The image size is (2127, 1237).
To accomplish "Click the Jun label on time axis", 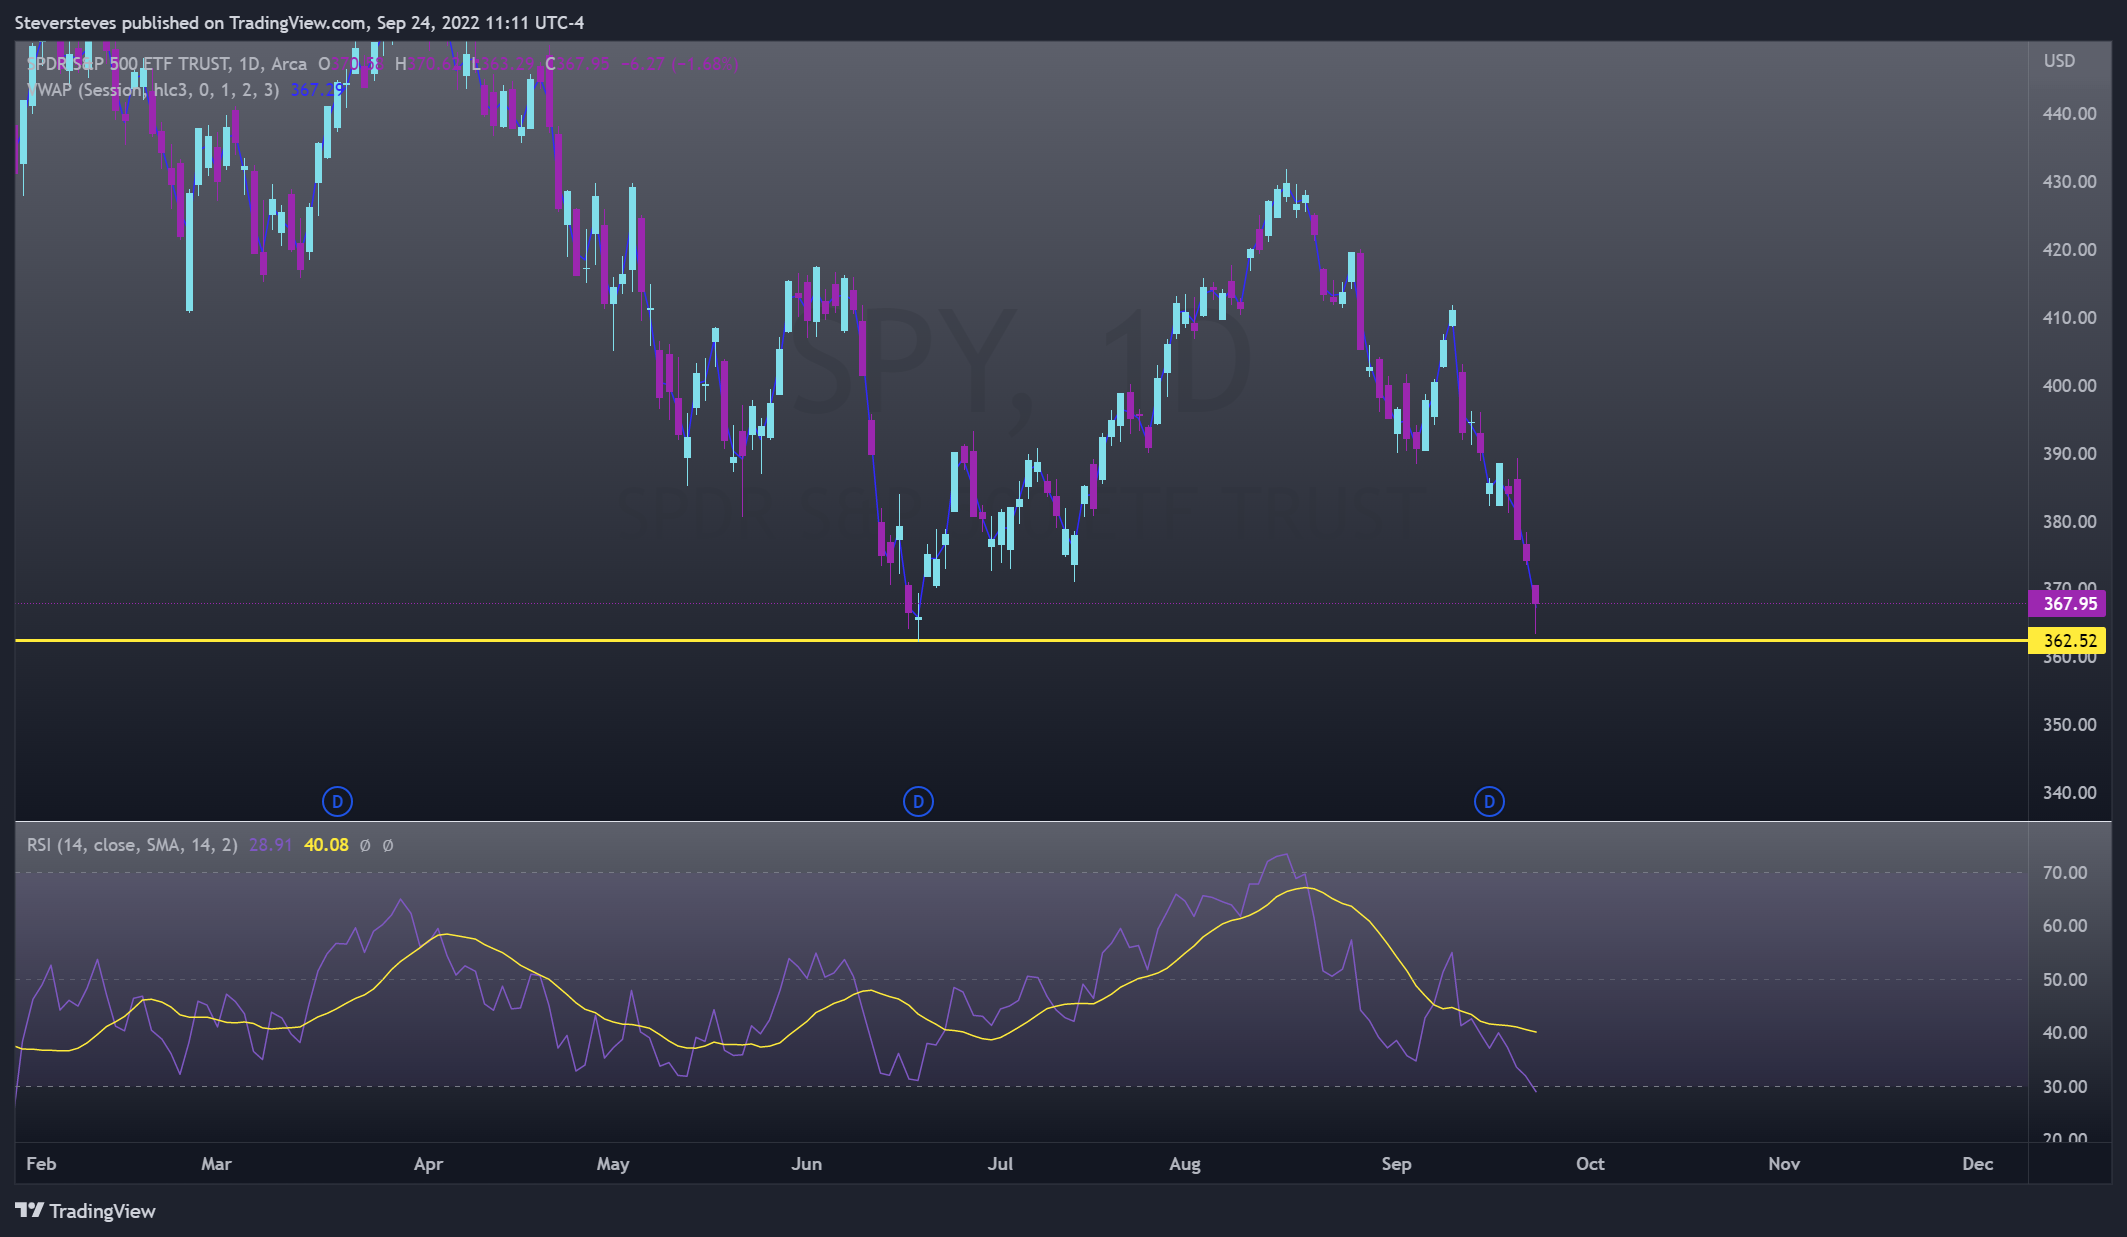I will pyautogui.click(x=806, y=1164).
